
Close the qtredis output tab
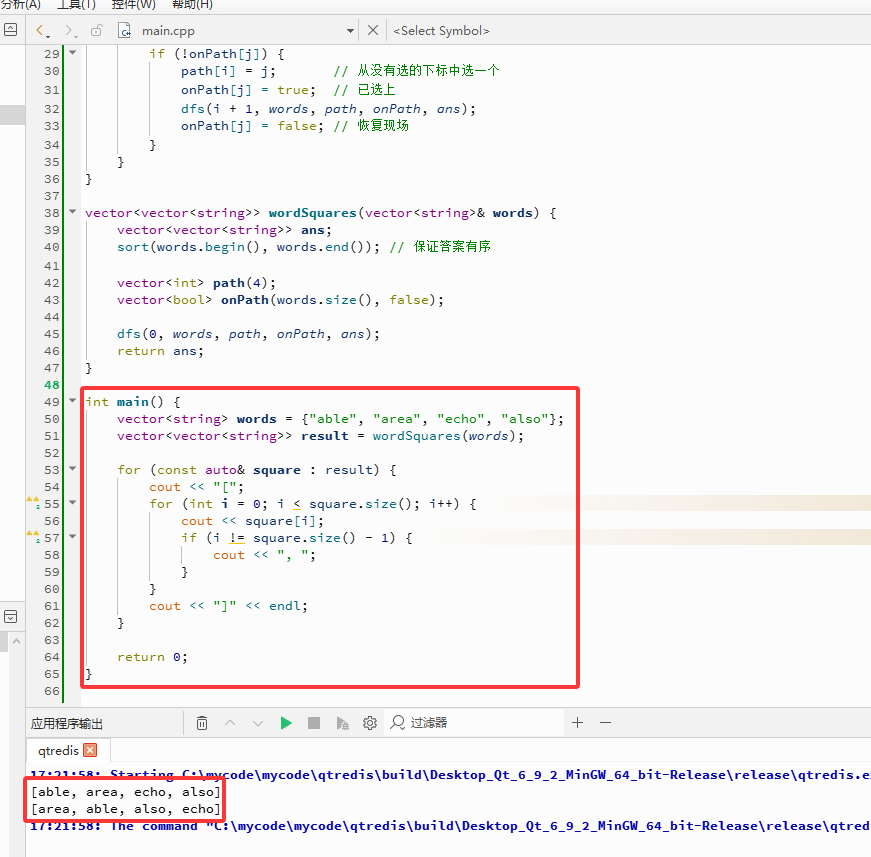pos(90,750)
